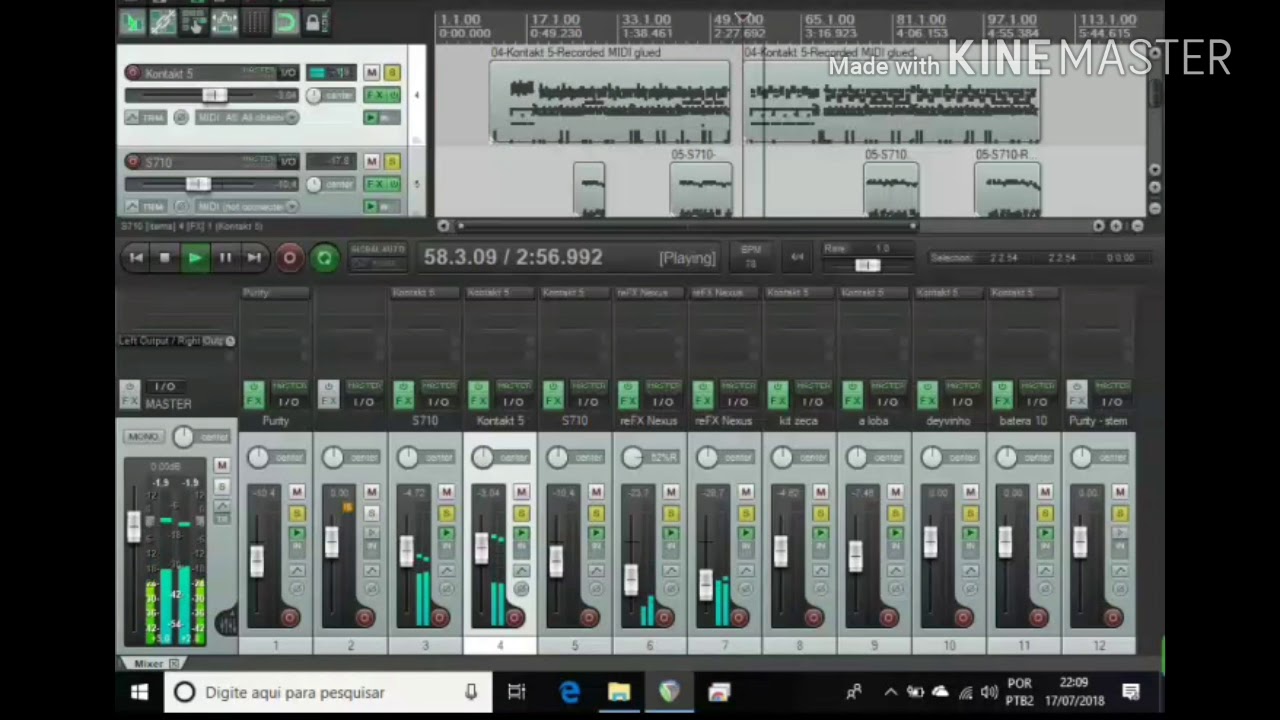Viewport: 1280px width, 720px height.
Task: Open envelope button on track 11 batera 10
Action: tap(1045, 570)
